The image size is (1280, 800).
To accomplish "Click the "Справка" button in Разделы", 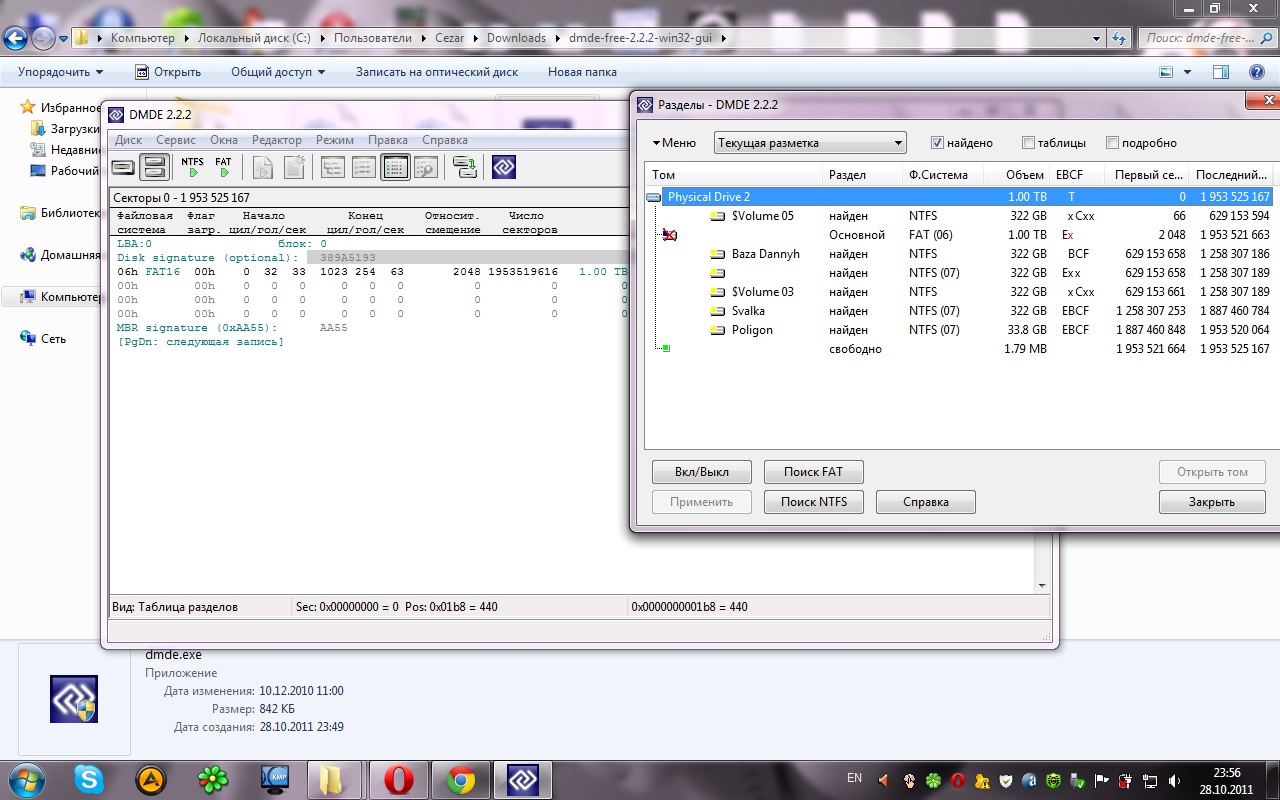I will [926, 502].
